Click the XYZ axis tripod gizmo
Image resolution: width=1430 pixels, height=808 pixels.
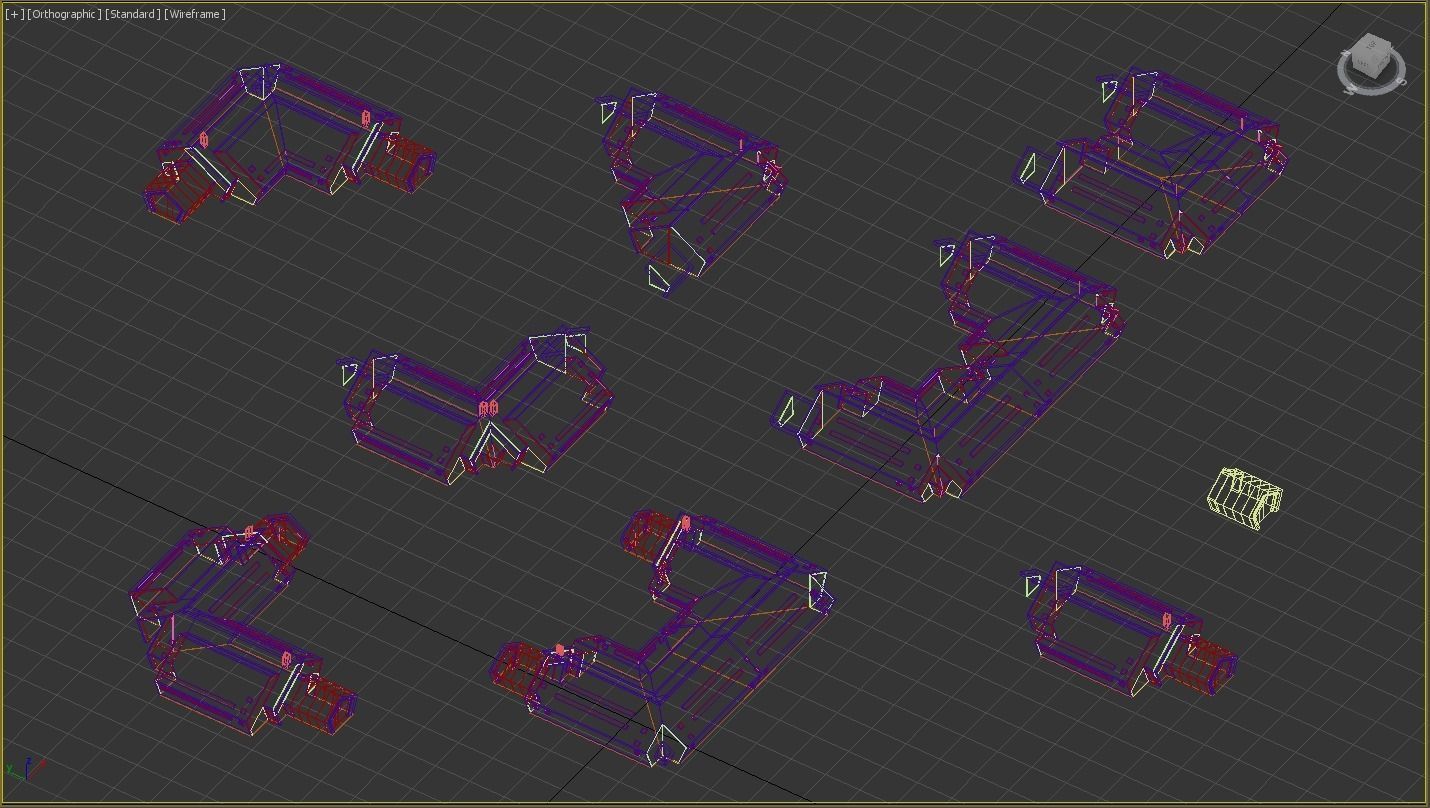coord(24,769)
